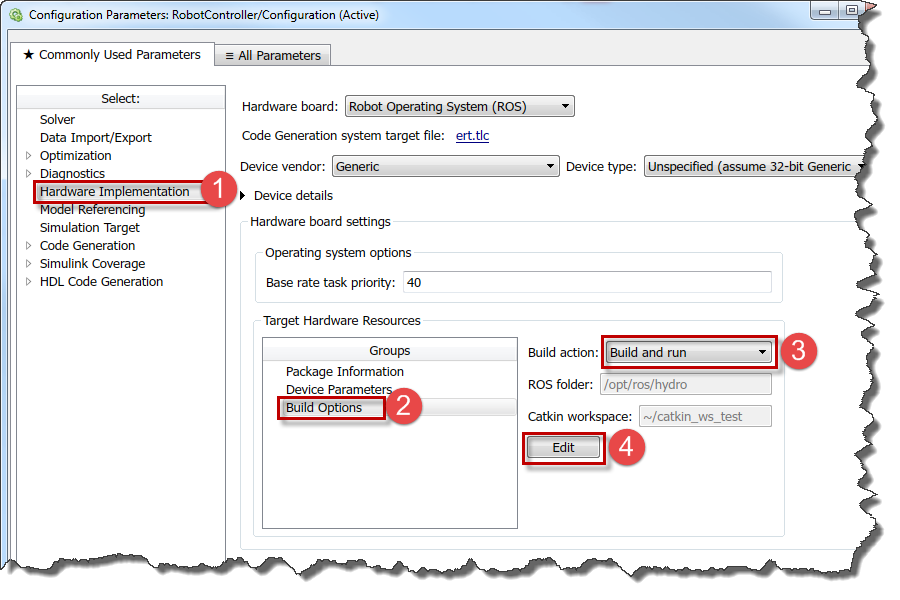Select Hardware Implementation in the list
The width and height of the screenshot is (900, 600).
pyautogui.click(x=115, y=192)
